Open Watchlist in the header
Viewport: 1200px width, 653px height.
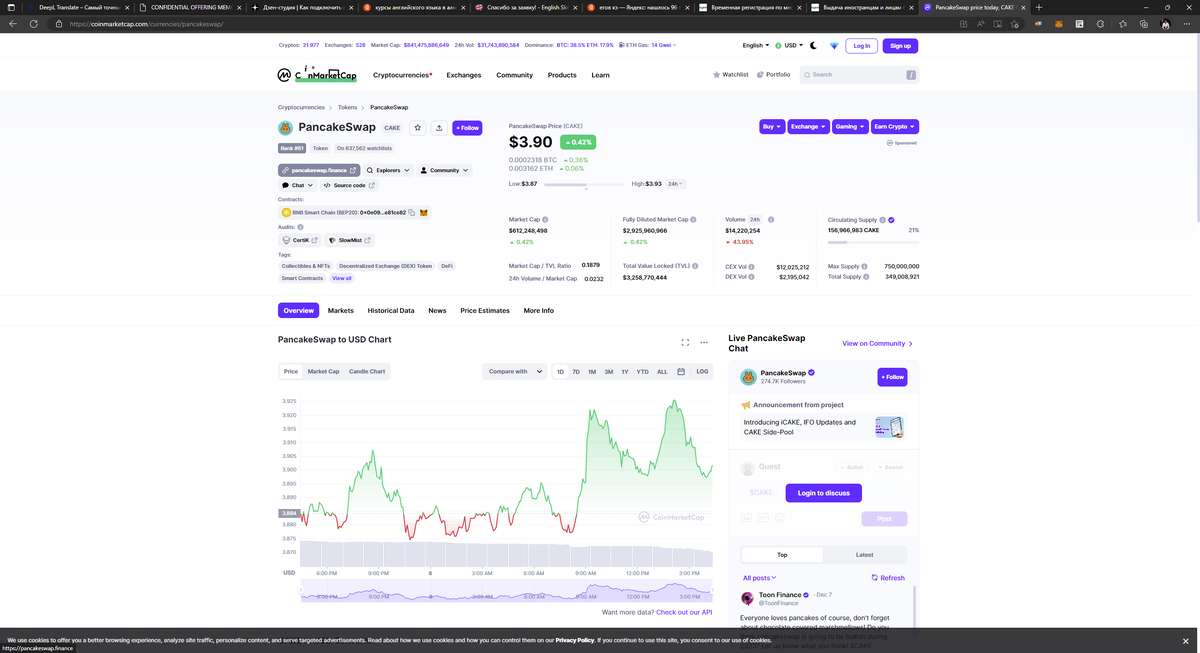coord(730,74)
